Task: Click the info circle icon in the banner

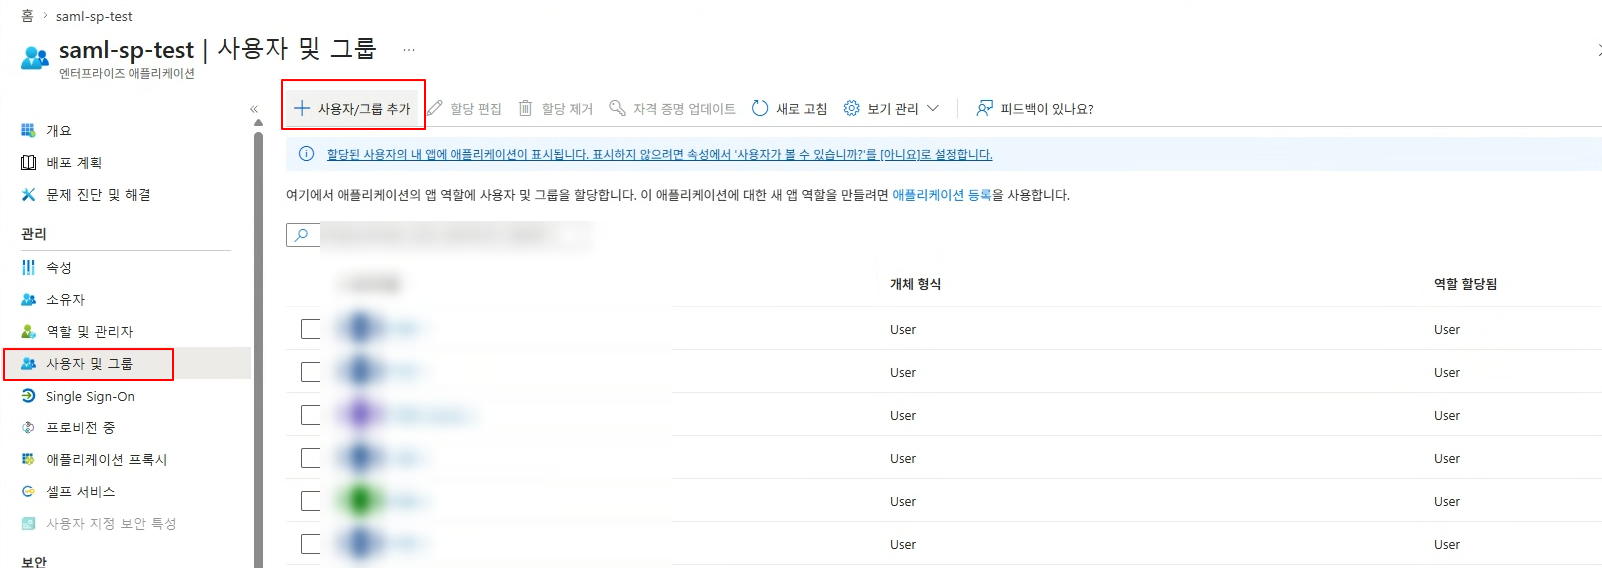Action: tap(306, 154)
